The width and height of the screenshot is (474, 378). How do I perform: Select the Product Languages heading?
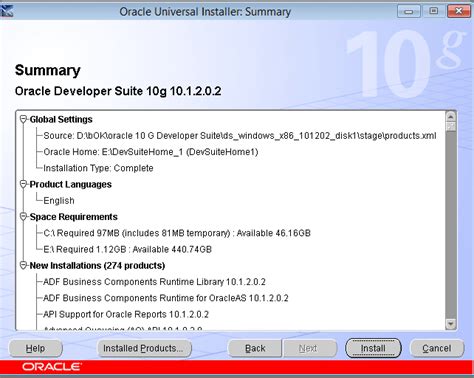71,184
